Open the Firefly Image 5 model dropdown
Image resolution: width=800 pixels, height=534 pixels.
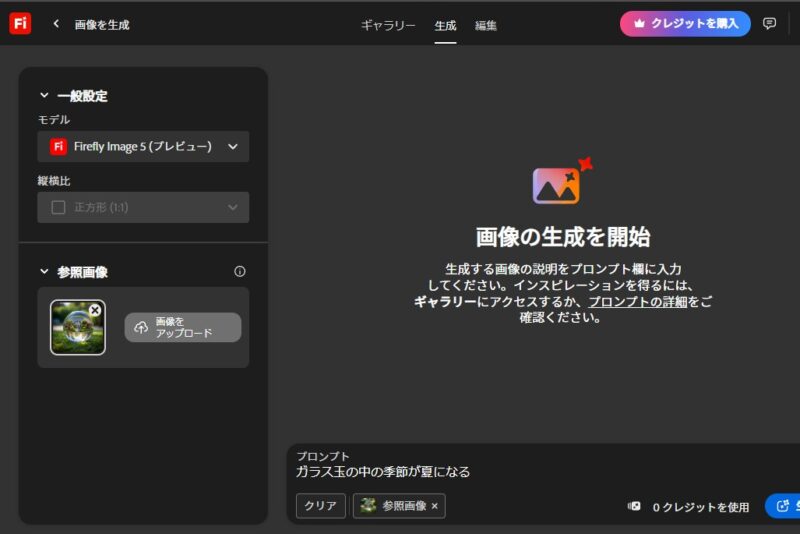click(x=143, y=147)
